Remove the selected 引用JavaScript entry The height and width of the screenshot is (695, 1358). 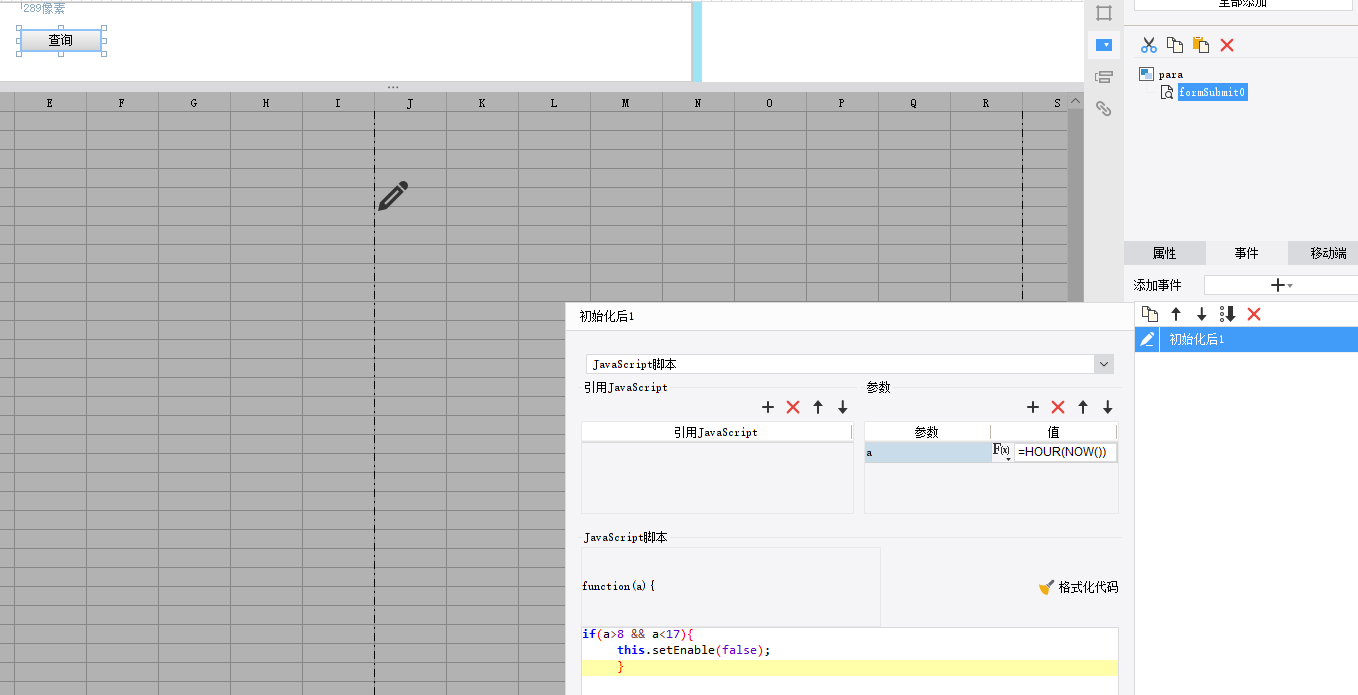(x=793, y=407)
